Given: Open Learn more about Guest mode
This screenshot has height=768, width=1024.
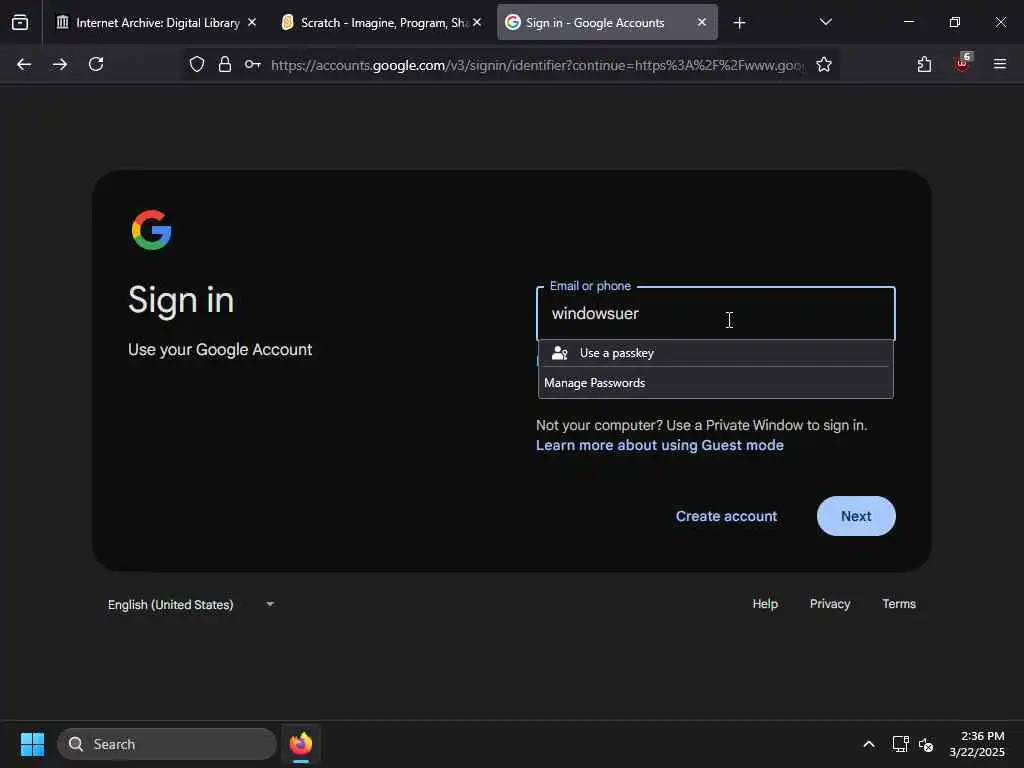Looking at the screenshot, I should tap(660, 445).
